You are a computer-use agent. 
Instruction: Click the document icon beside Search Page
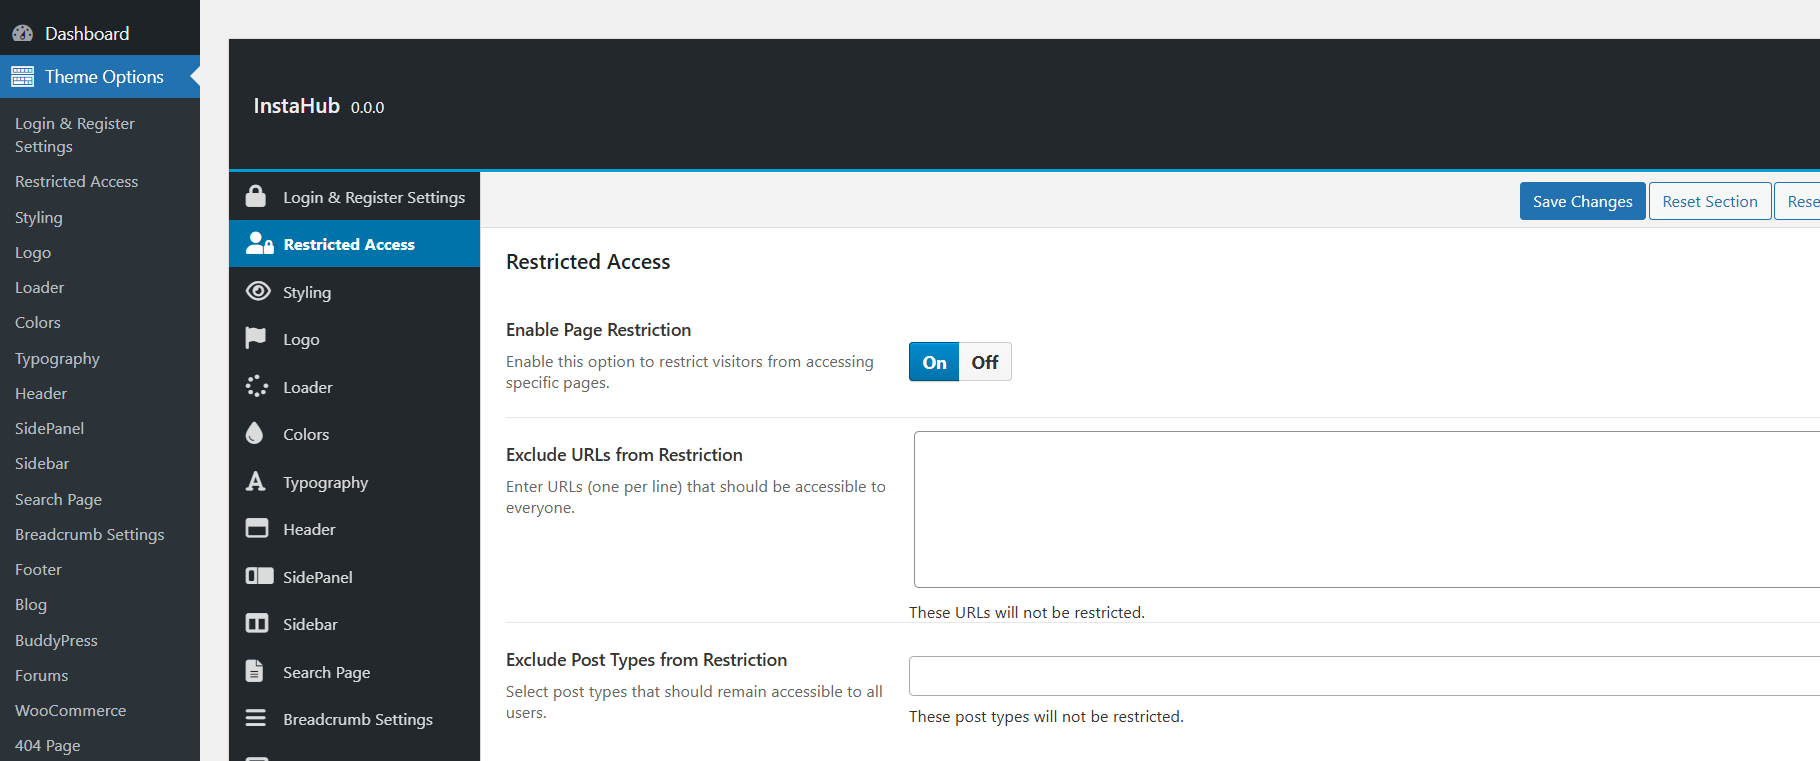point(255,671)
